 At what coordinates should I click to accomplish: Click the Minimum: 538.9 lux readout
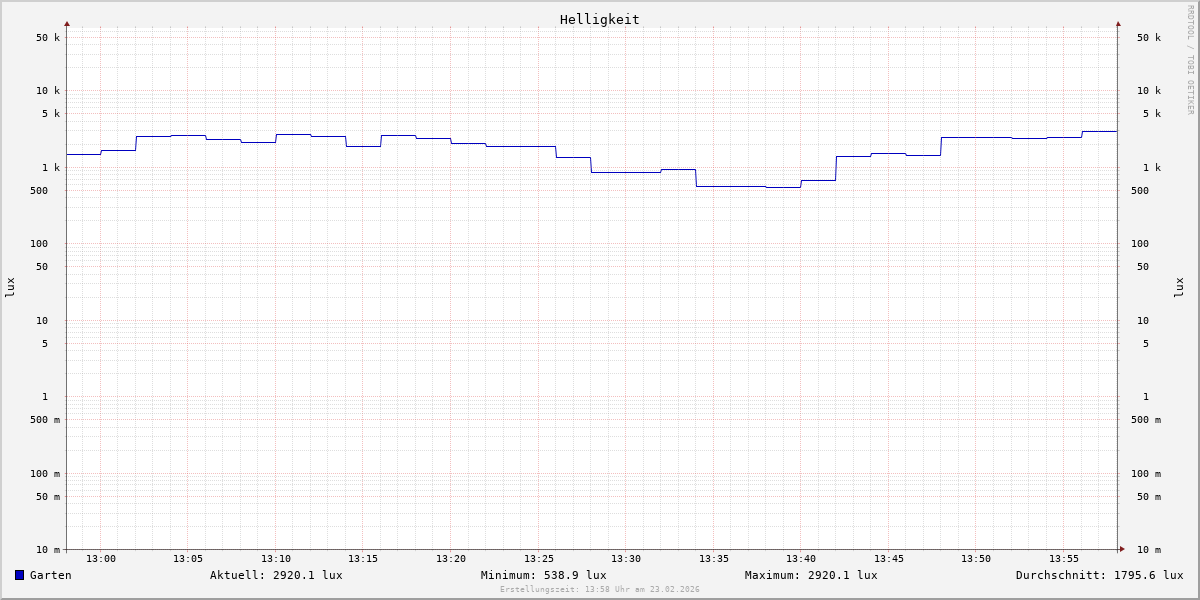[543, 575]
